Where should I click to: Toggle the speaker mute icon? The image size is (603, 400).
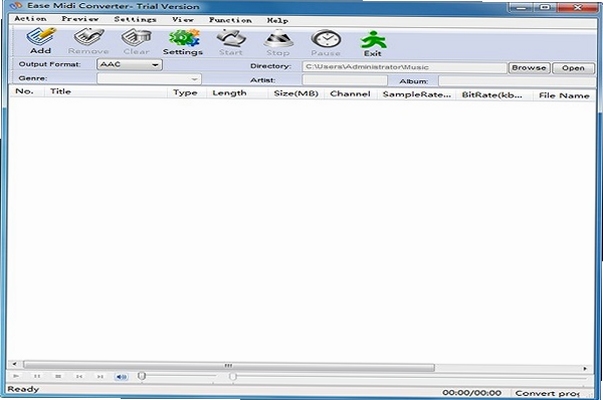tap(121, 377)
